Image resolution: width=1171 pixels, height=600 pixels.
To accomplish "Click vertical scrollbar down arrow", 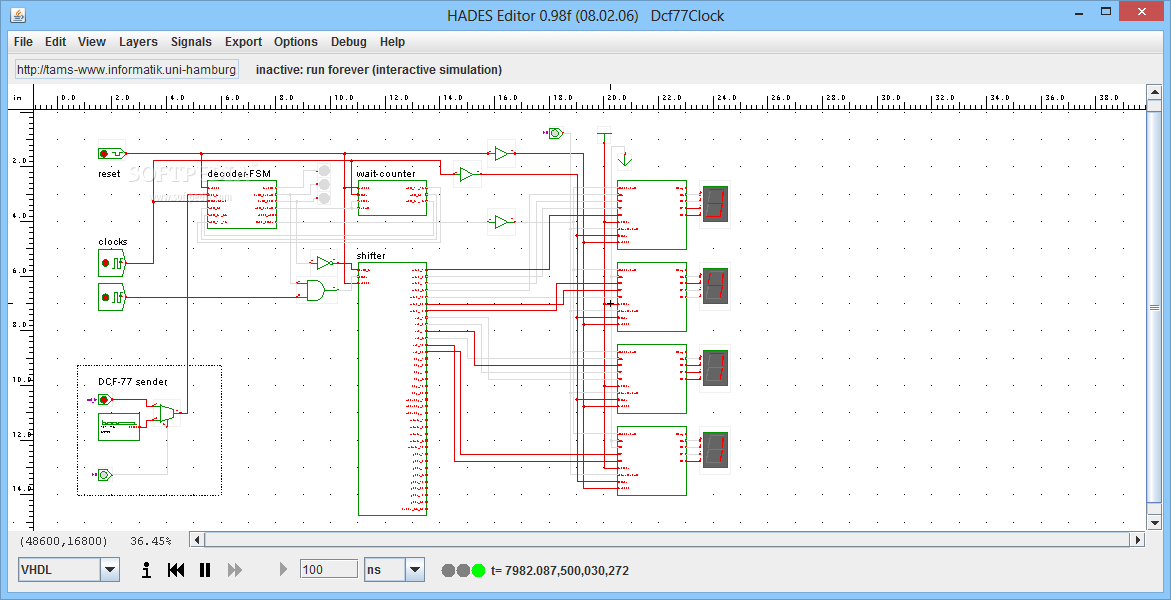I will point(1155,523).
